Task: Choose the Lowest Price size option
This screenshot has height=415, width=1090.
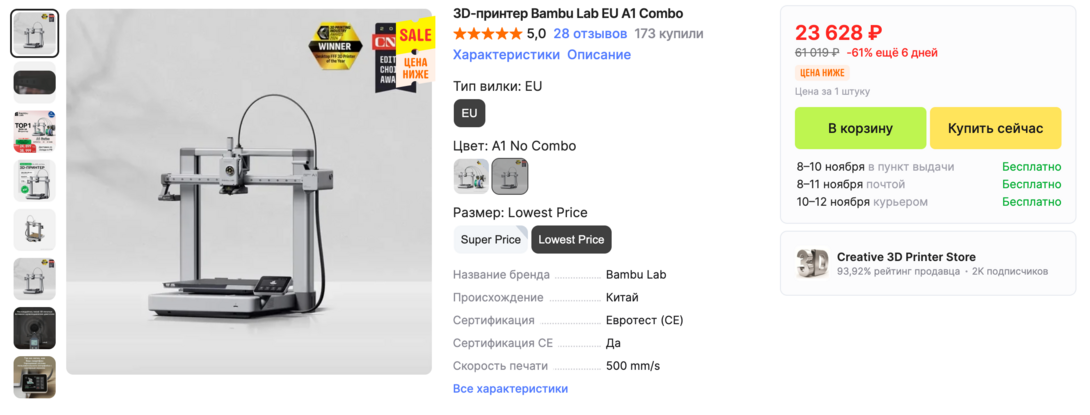Action: 571,240
